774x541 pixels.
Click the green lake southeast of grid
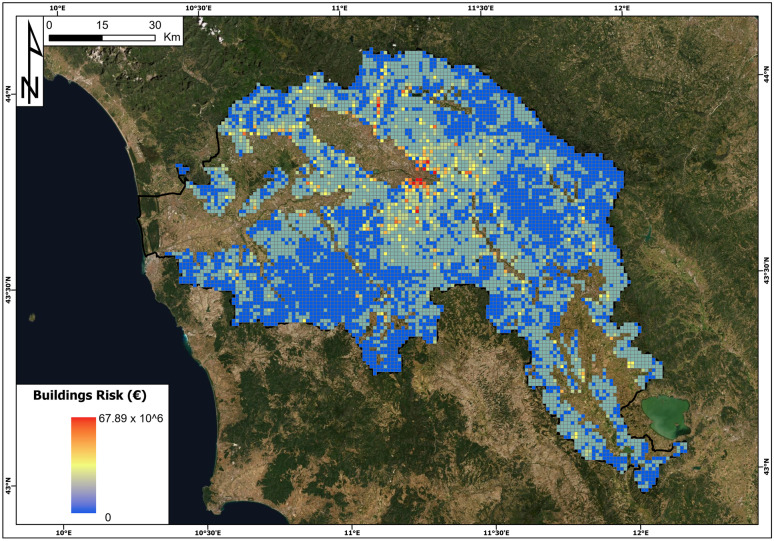[665, 416]
